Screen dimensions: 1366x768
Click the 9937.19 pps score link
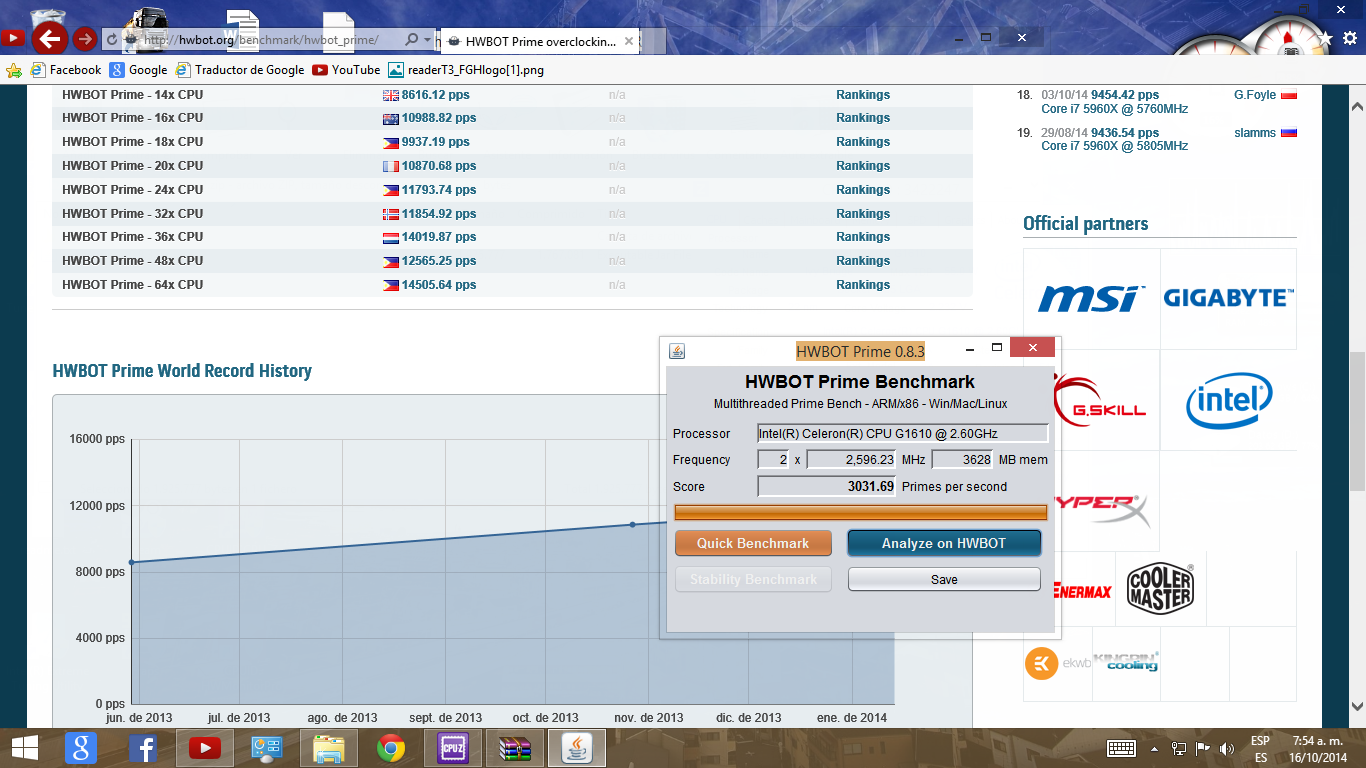tap(435, 142)
